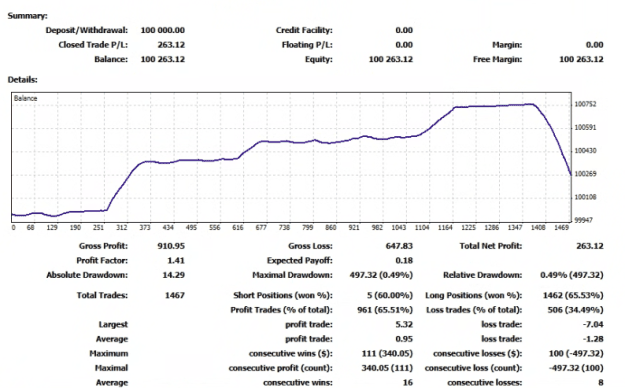The height and width of the screenshot is (388, 625).
Task: Click the 99947 axis value on the chart
Action: click(x=585, y=220)
